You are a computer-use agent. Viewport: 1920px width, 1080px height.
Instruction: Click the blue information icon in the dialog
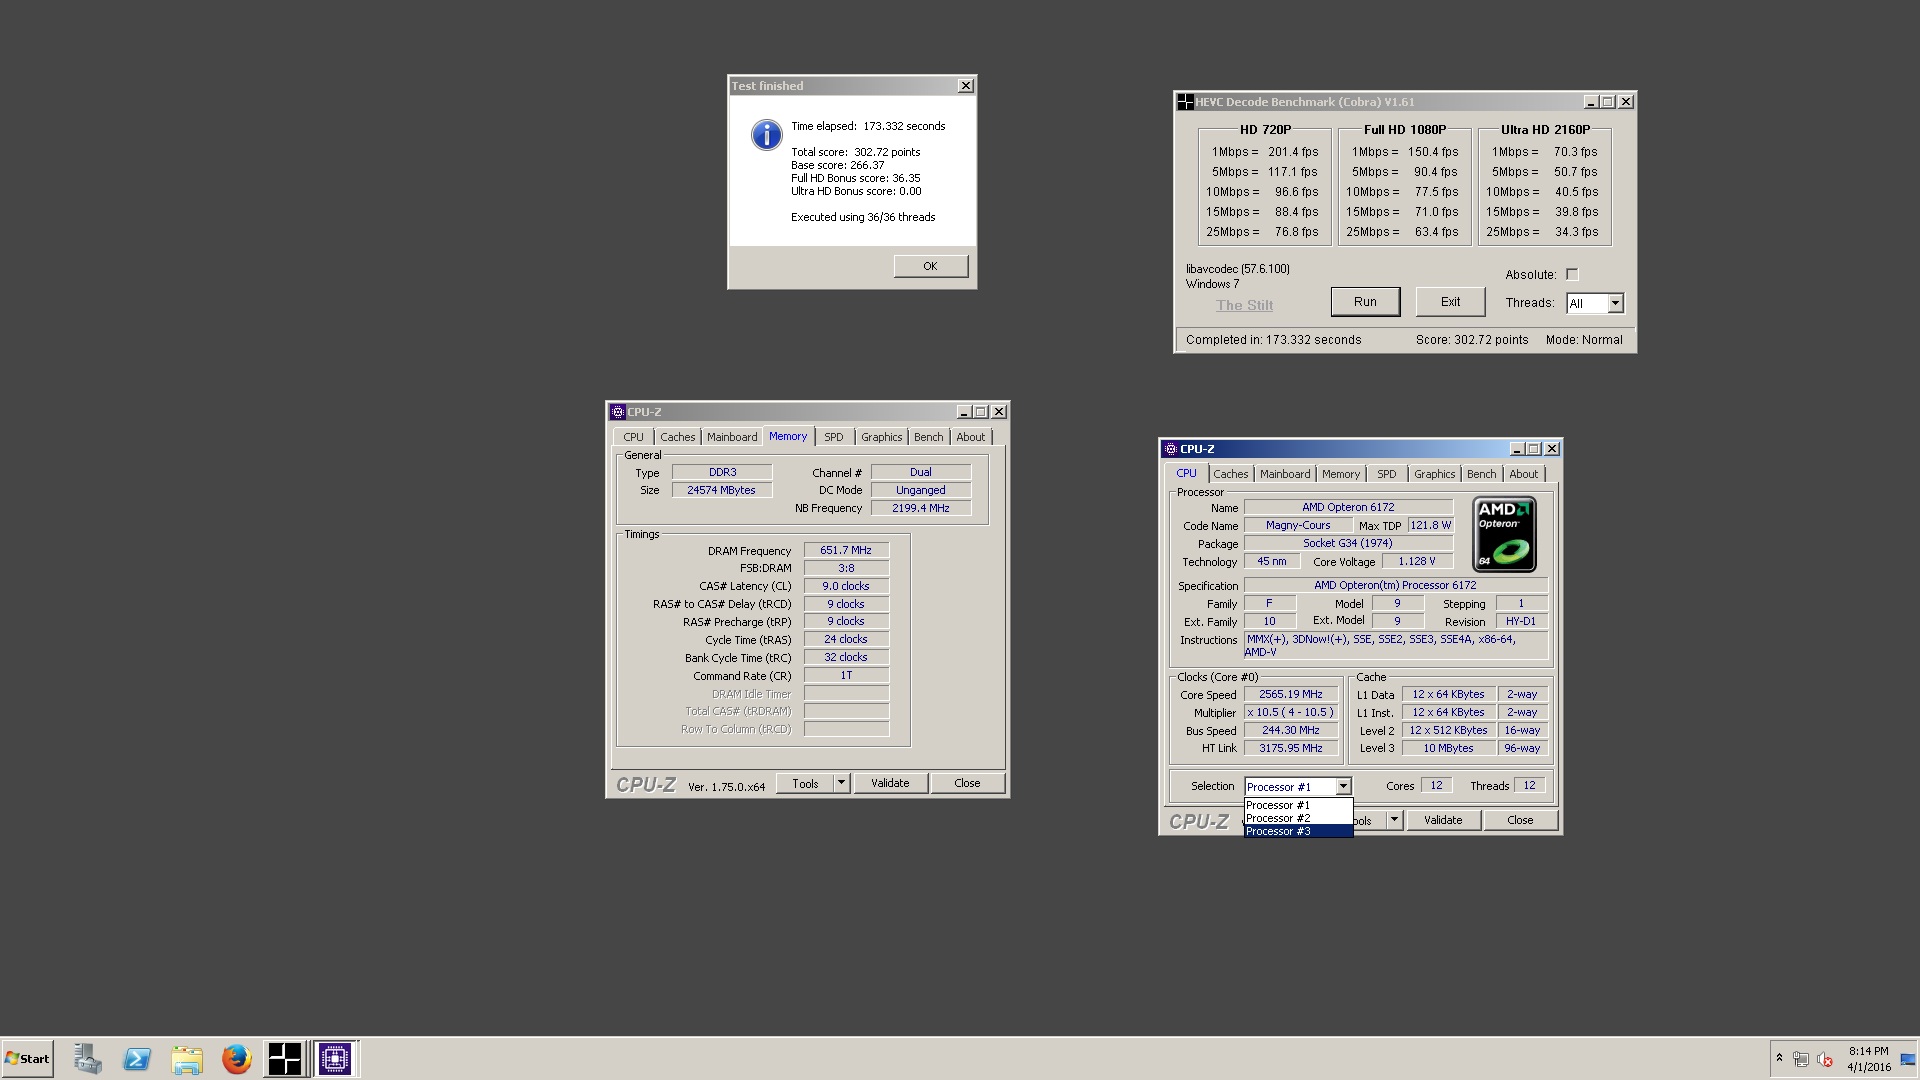coord(766,135)
